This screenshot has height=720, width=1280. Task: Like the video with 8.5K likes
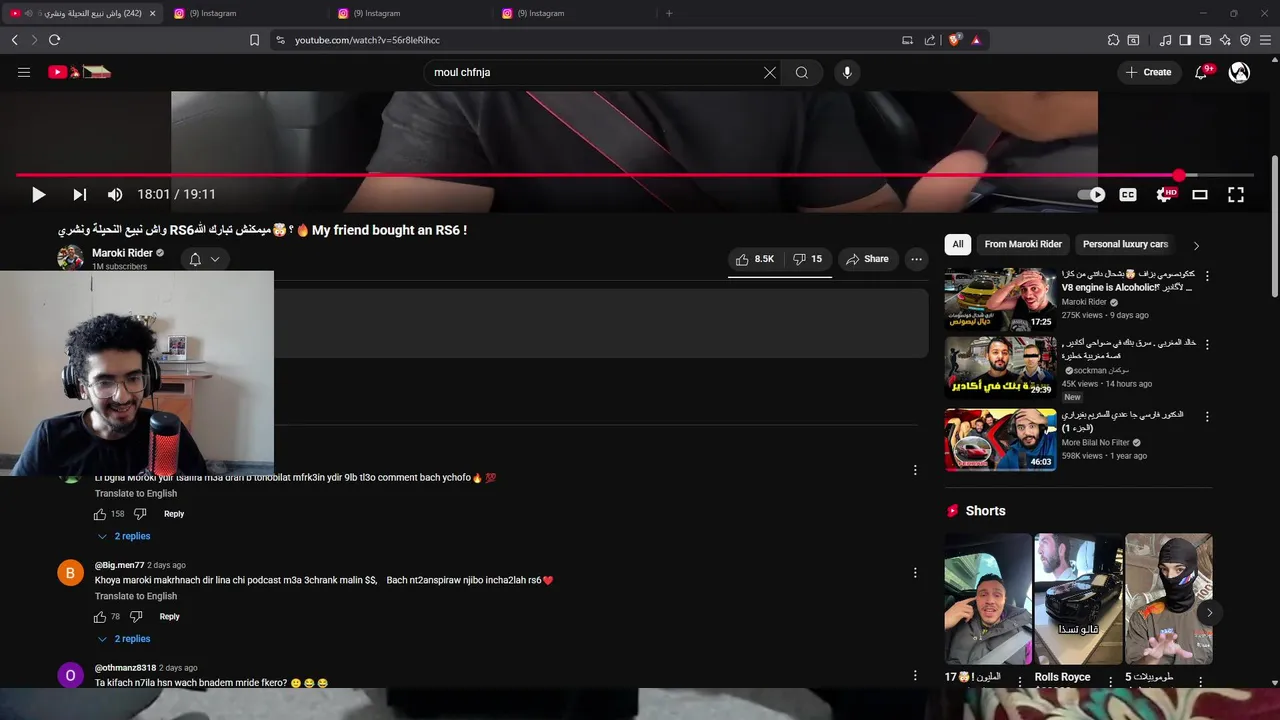[x=755, y=259]
